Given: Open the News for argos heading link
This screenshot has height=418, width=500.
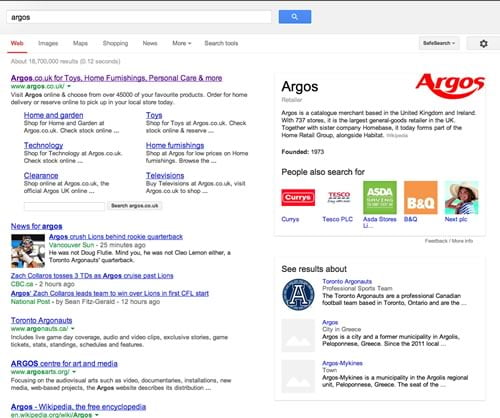Looking at the screenshot, I should point(37,226).
